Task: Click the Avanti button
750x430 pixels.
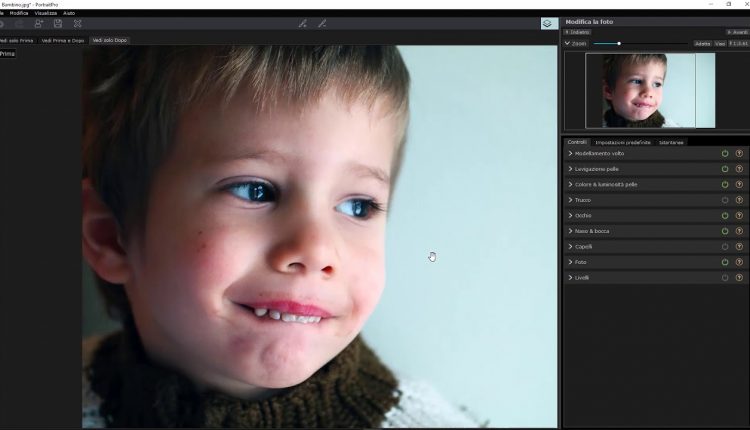Action: pos(738,32)
